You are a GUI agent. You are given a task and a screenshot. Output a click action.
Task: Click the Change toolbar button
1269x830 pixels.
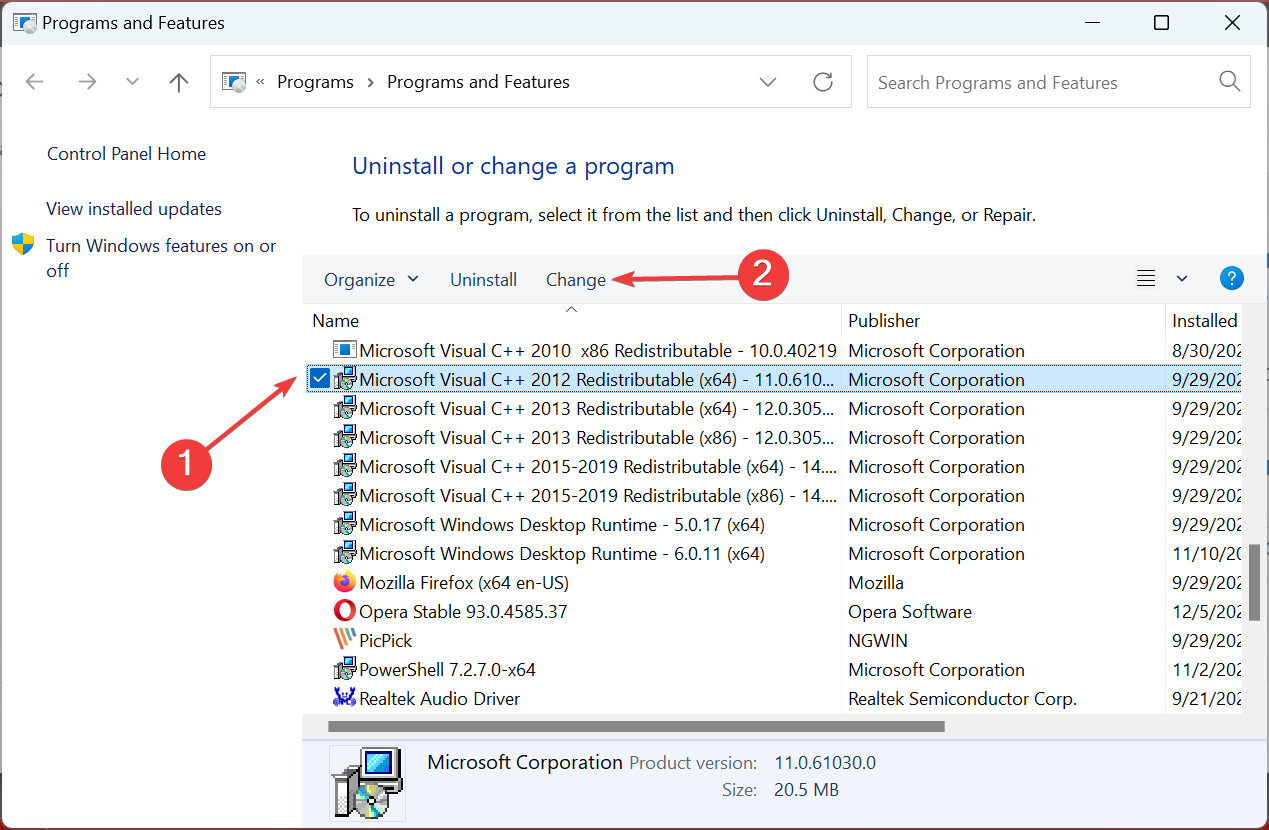pos(576,280)
